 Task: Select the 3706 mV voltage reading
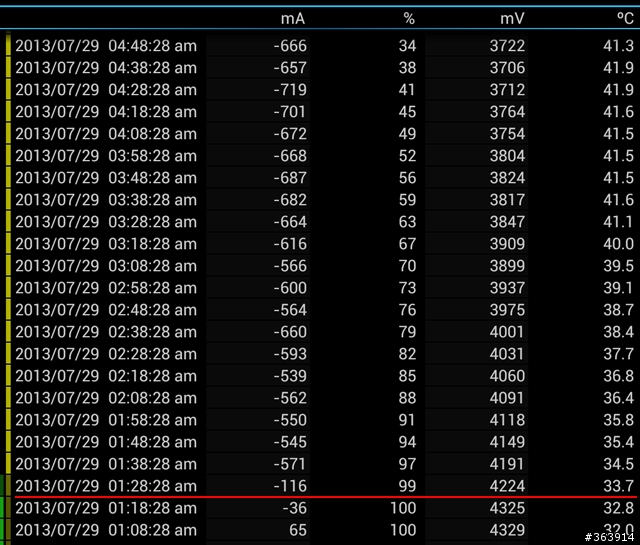click(x=507, y=68)
